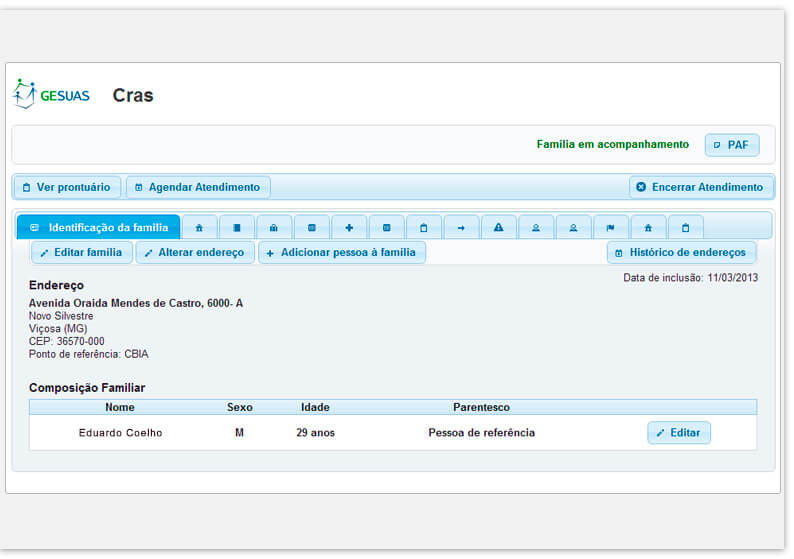
Task: Click the Idade column header
Action: click(315, 407)
